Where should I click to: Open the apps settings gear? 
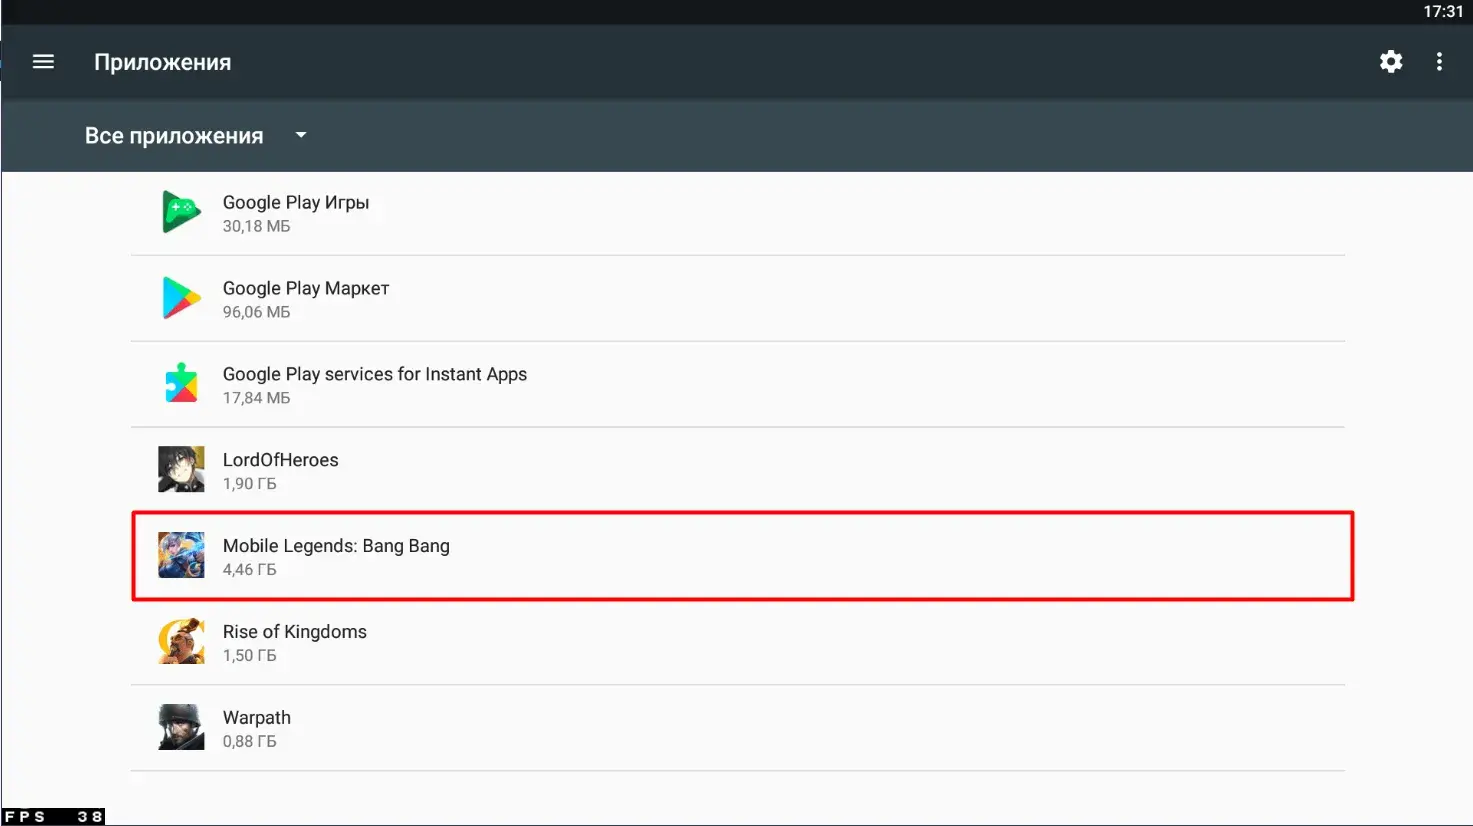coord(1391,62)
